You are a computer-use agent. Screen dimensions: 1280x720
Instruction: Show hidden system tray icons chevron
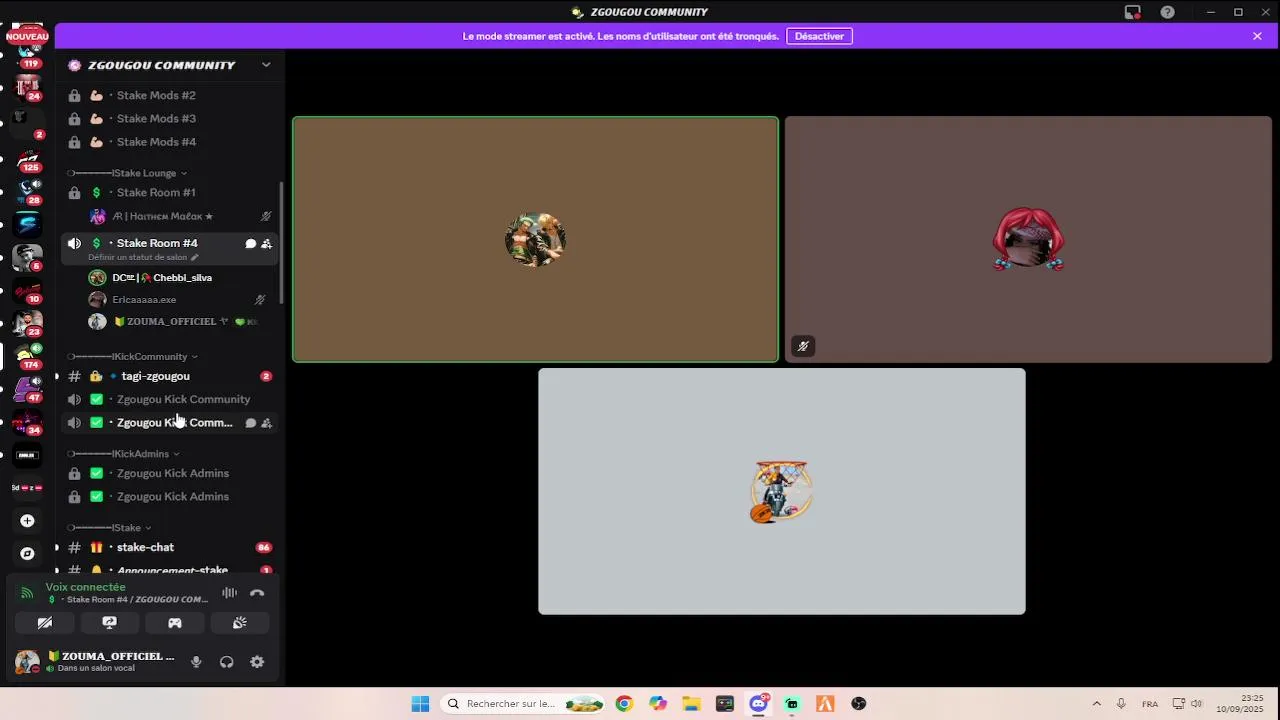[1096, 704]
